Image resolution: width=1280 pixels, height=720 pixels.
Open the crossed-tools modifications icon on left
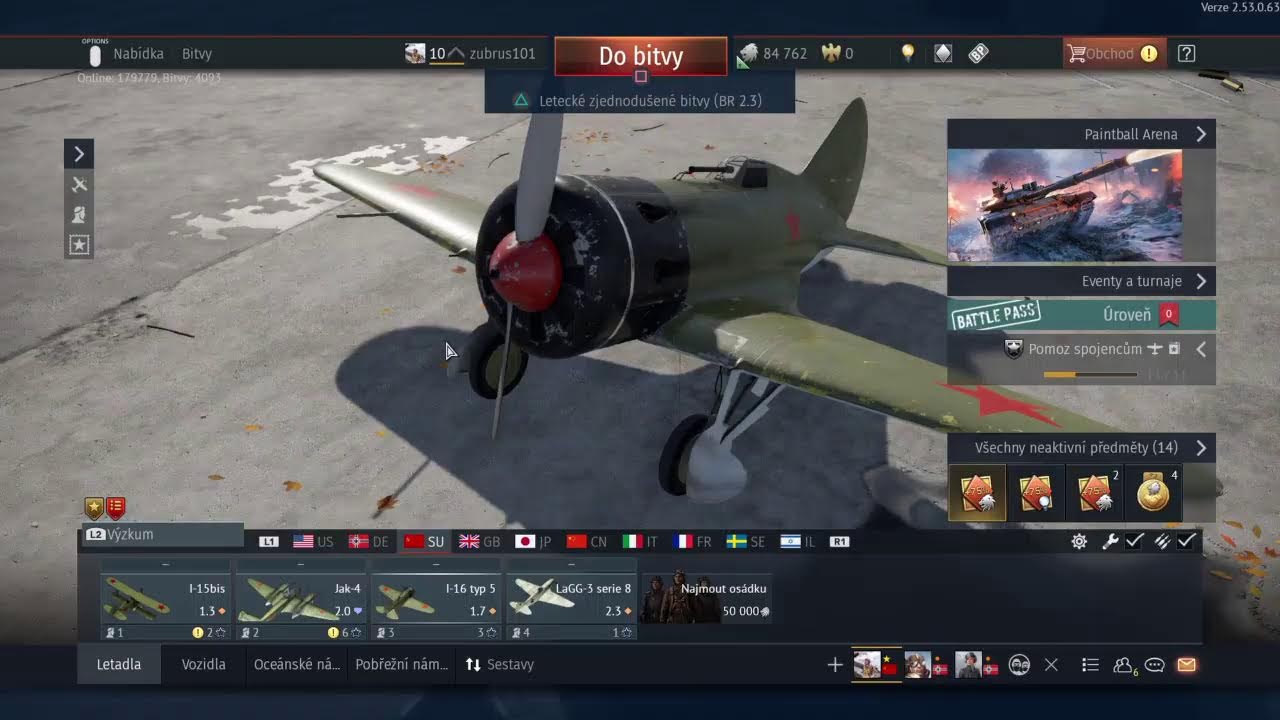79,184
